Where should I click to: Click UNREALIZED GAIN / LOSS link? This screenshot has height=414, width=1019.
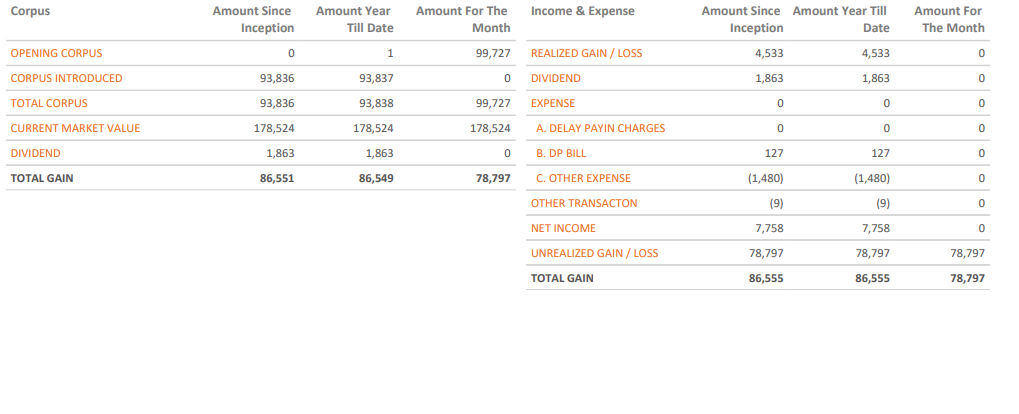[594, 253]
